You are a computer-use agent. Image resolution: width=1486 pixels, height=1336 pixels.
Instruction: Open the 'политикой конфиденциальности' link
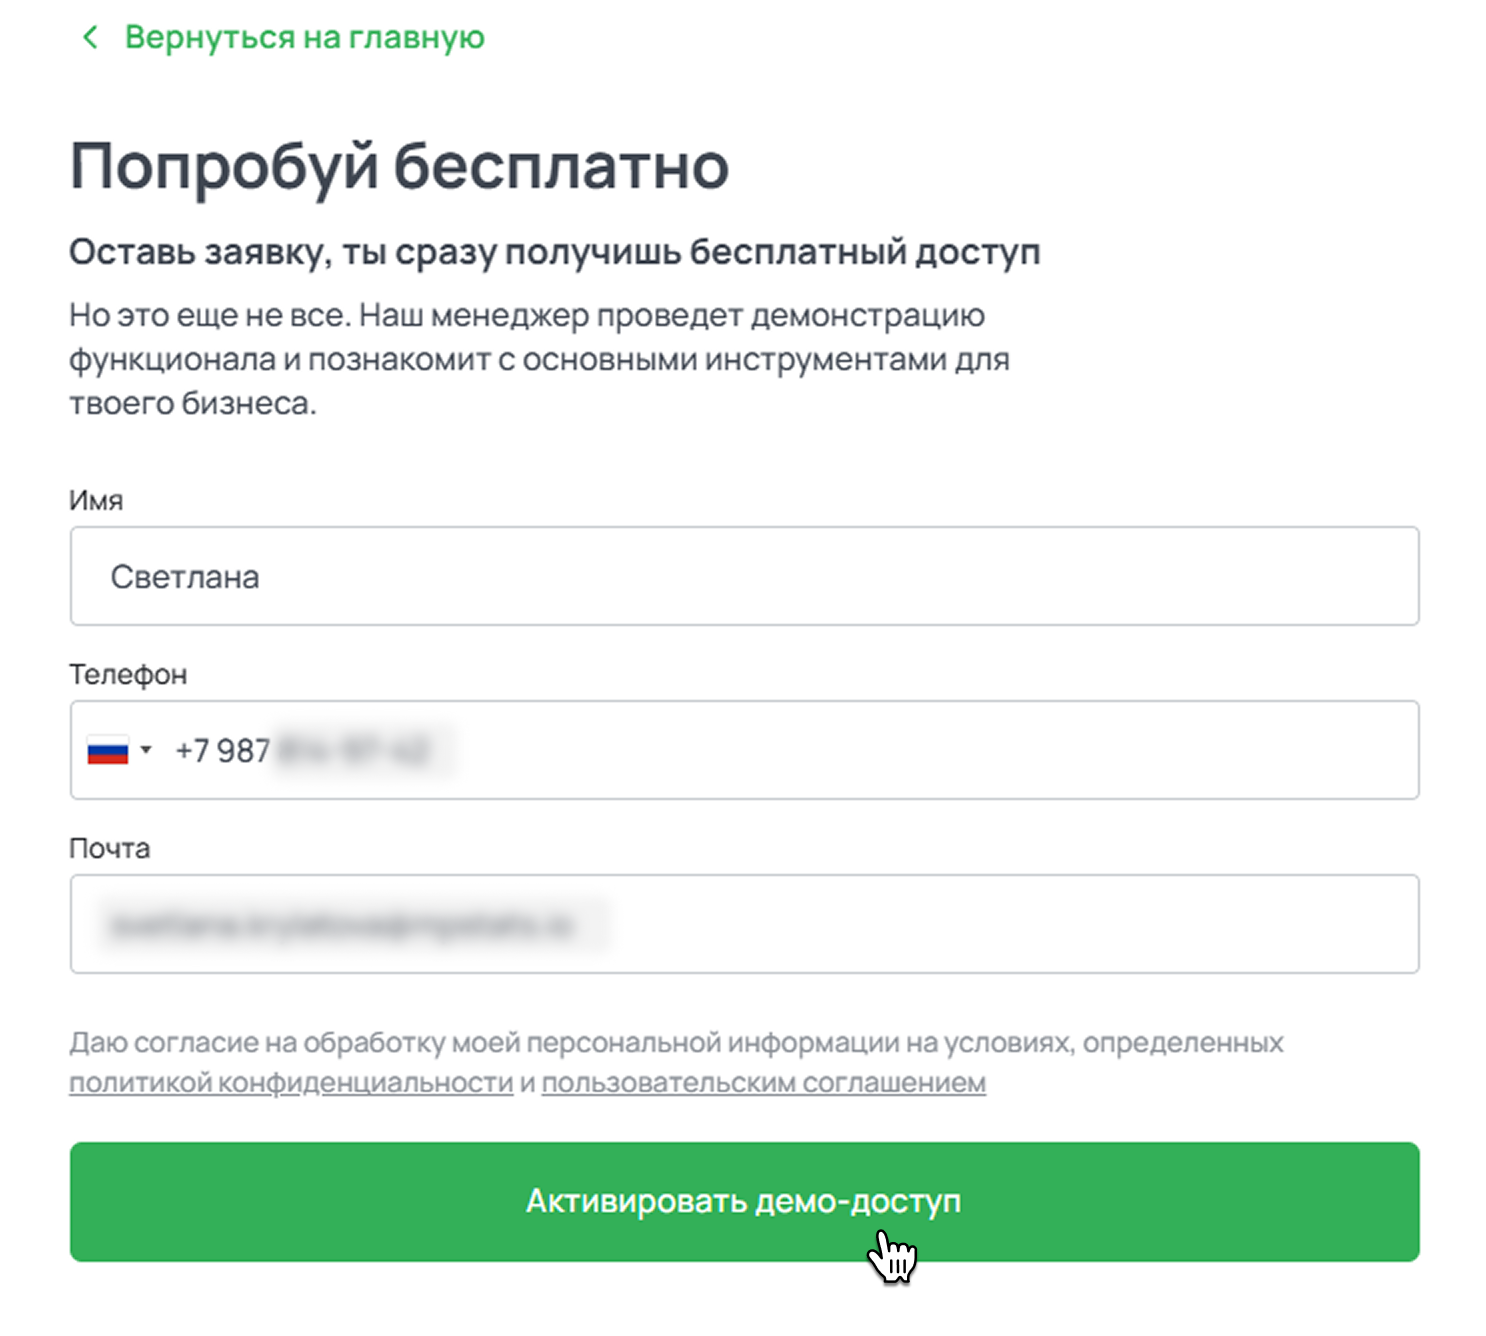[x=291, y=1083]
